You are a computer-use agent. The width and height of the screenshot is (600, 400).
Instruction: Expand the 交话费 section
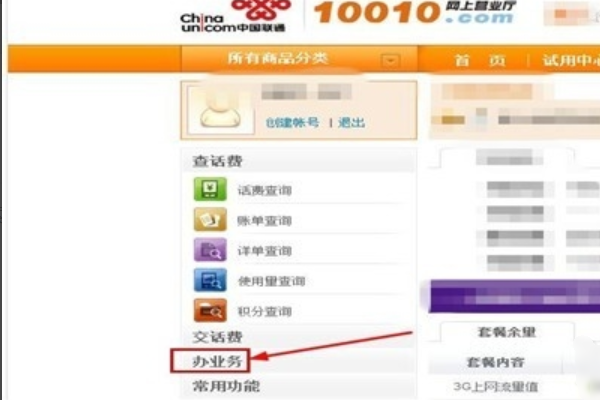217,337
